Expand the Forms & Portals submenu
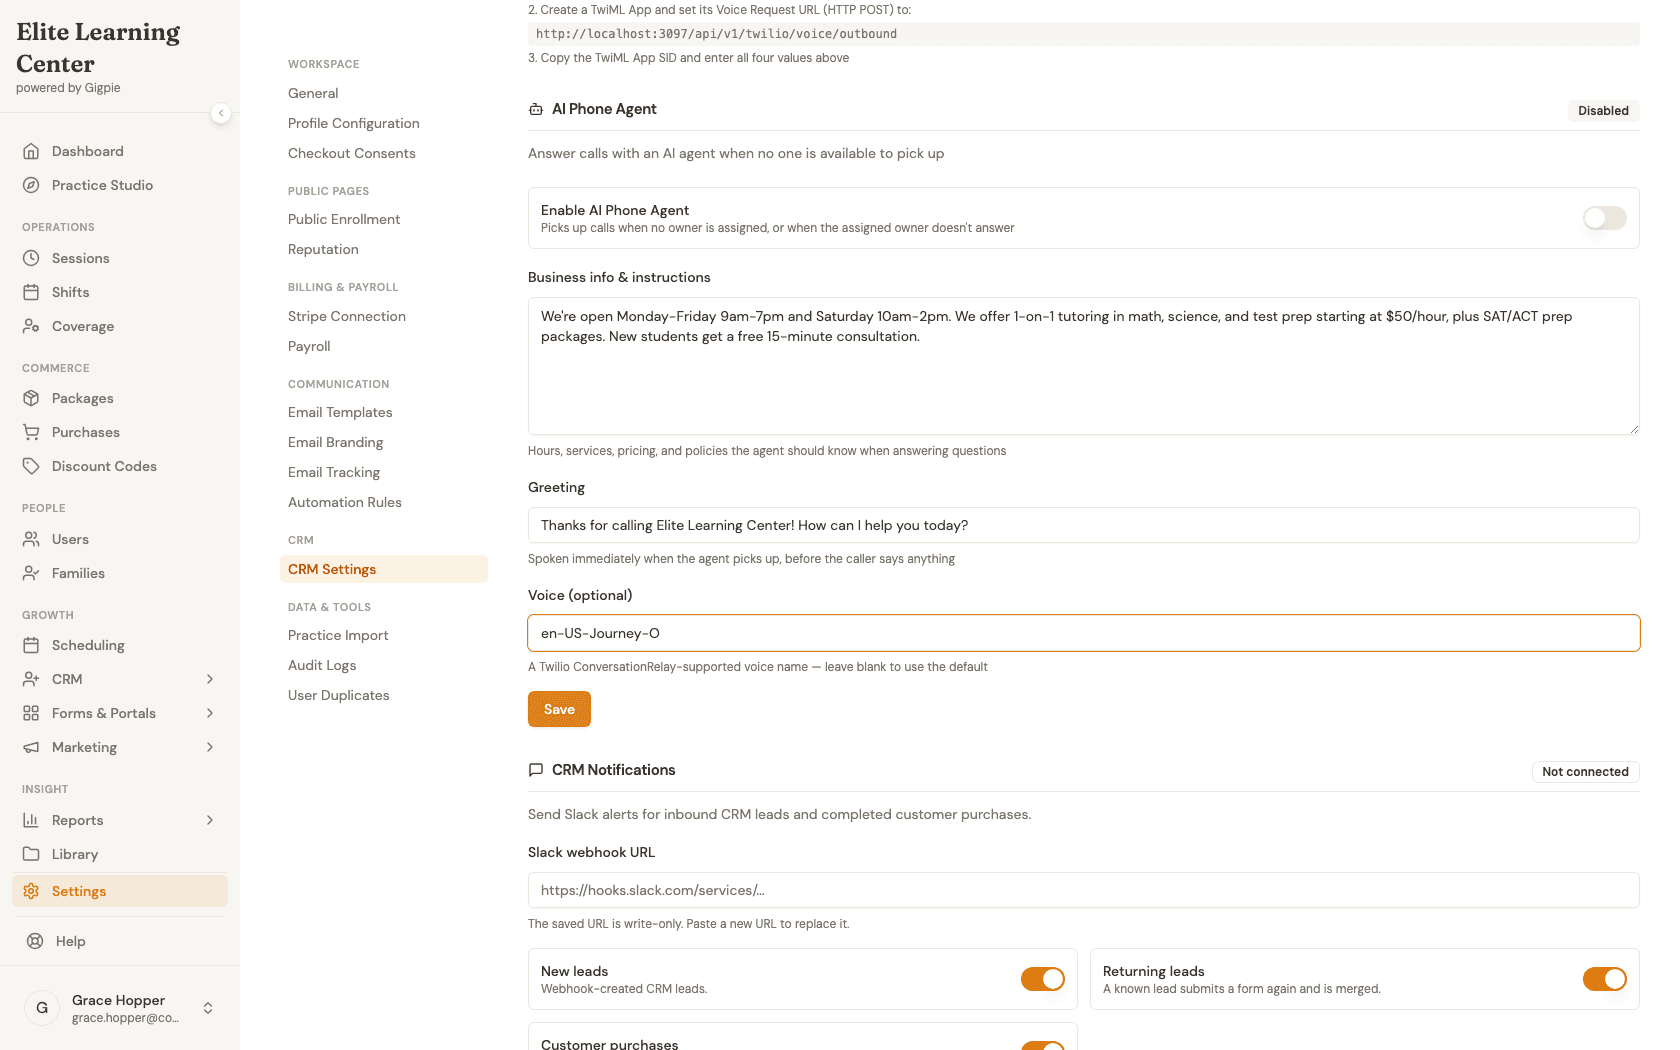 pyautogui.click(x=210, y=713)
